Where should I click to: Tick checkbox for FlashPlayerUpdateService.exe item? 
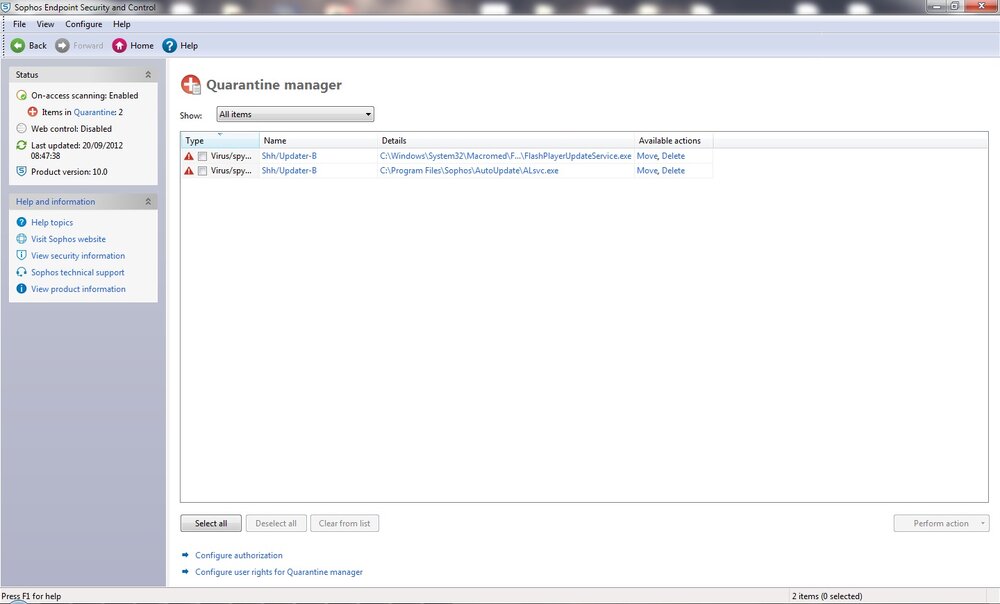[x=202, y=156]
